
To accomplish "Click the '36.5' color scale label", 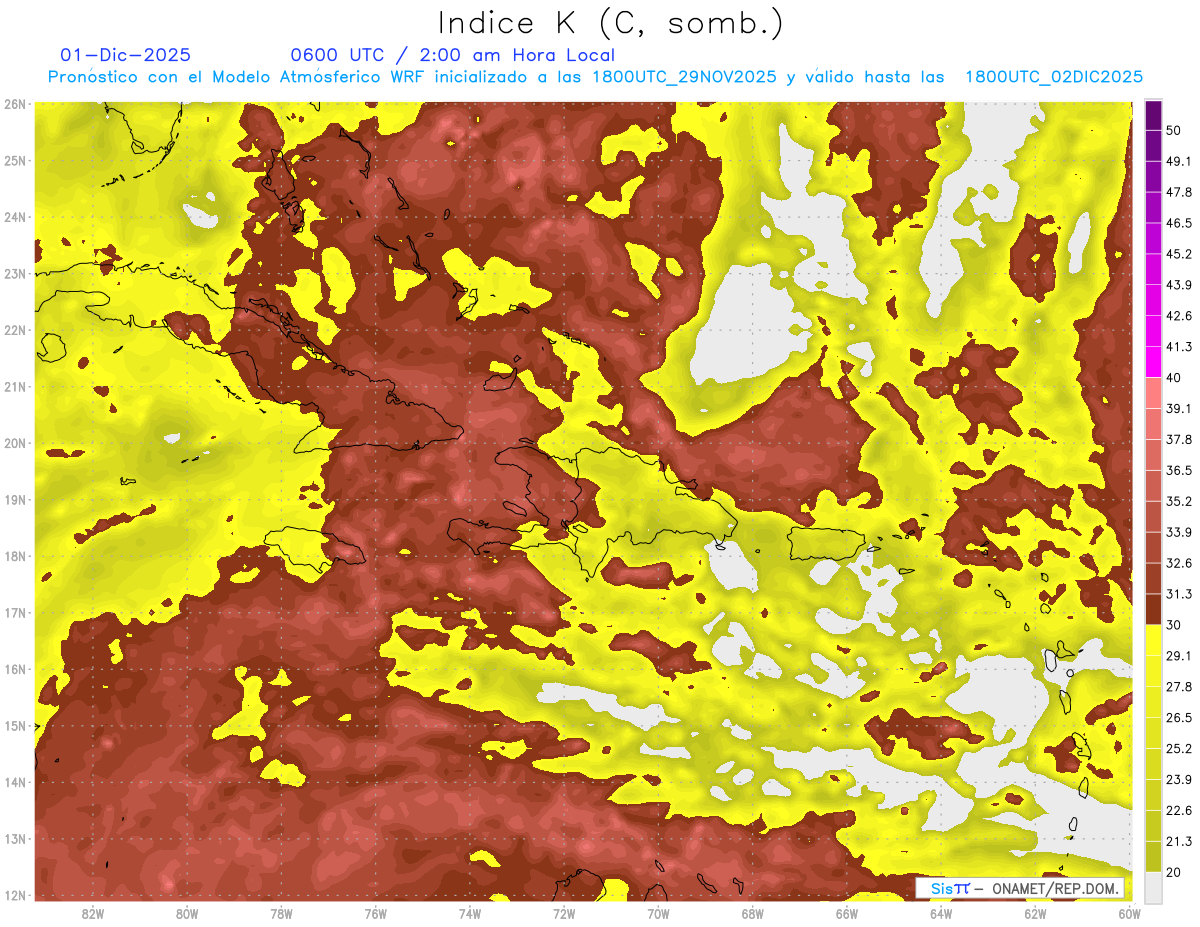I will point(1178,470).
